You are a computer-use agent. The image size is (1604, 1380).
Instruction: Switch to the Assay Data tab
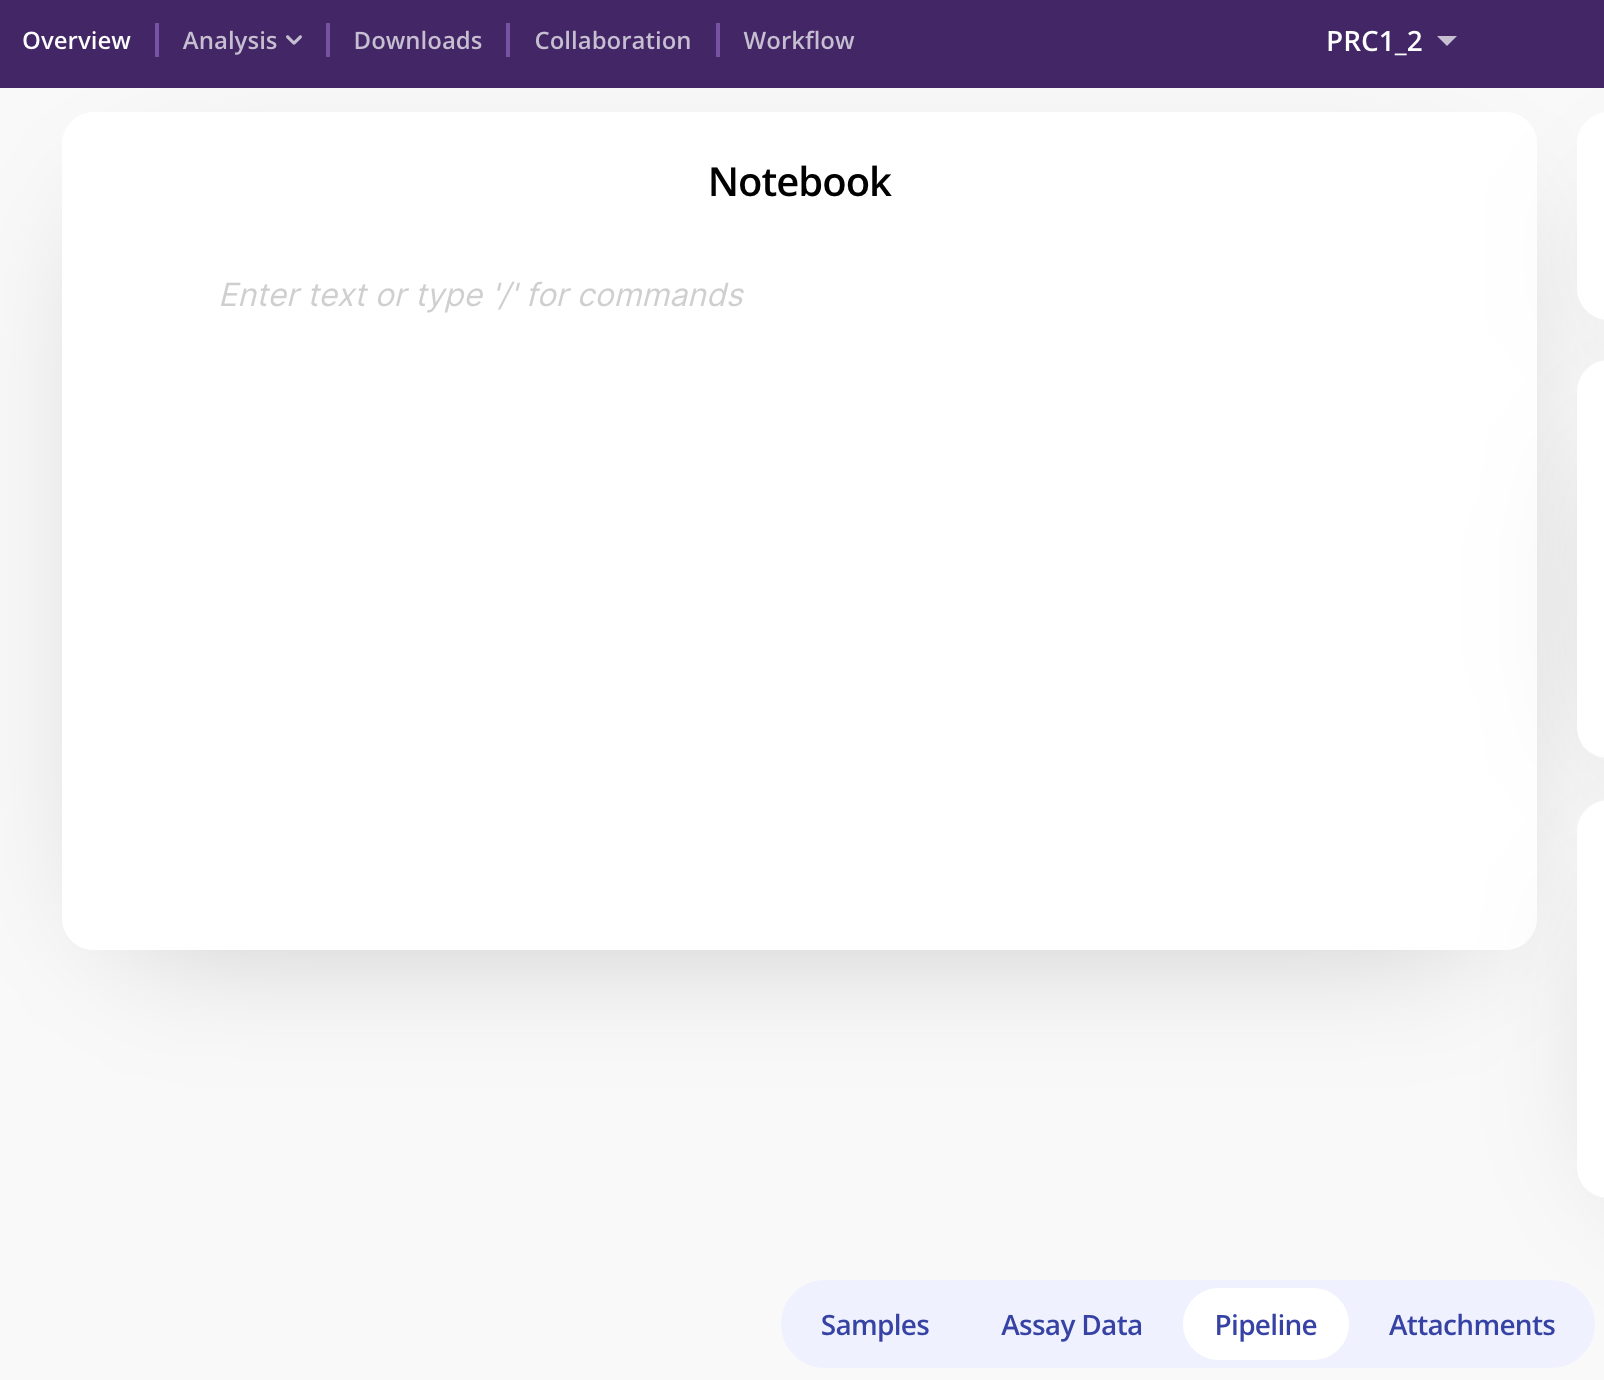point(1071,1324)
